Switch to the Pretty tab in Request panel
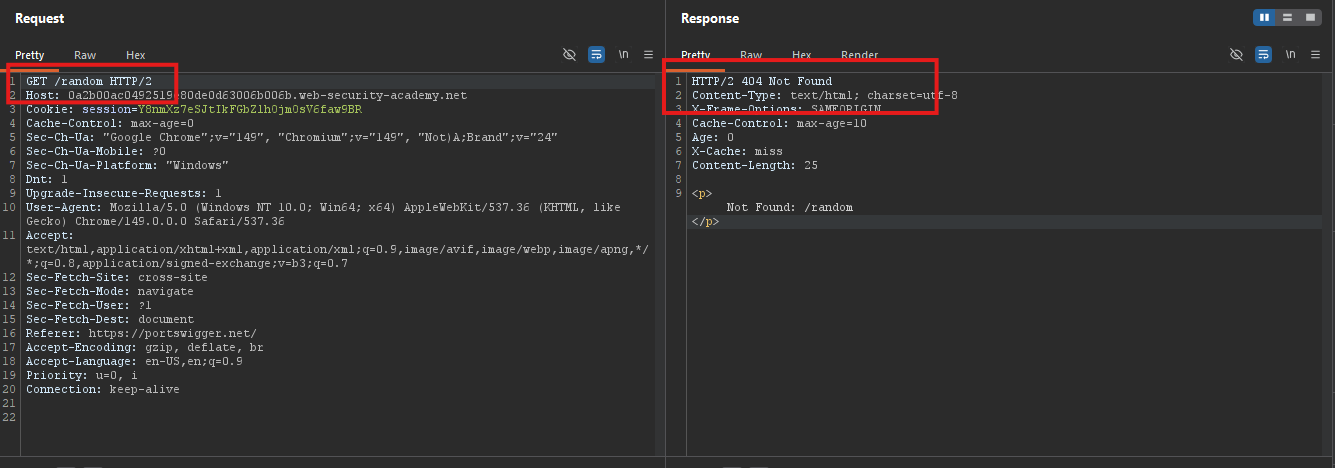 pyautogui.click(x=30, y=55)
